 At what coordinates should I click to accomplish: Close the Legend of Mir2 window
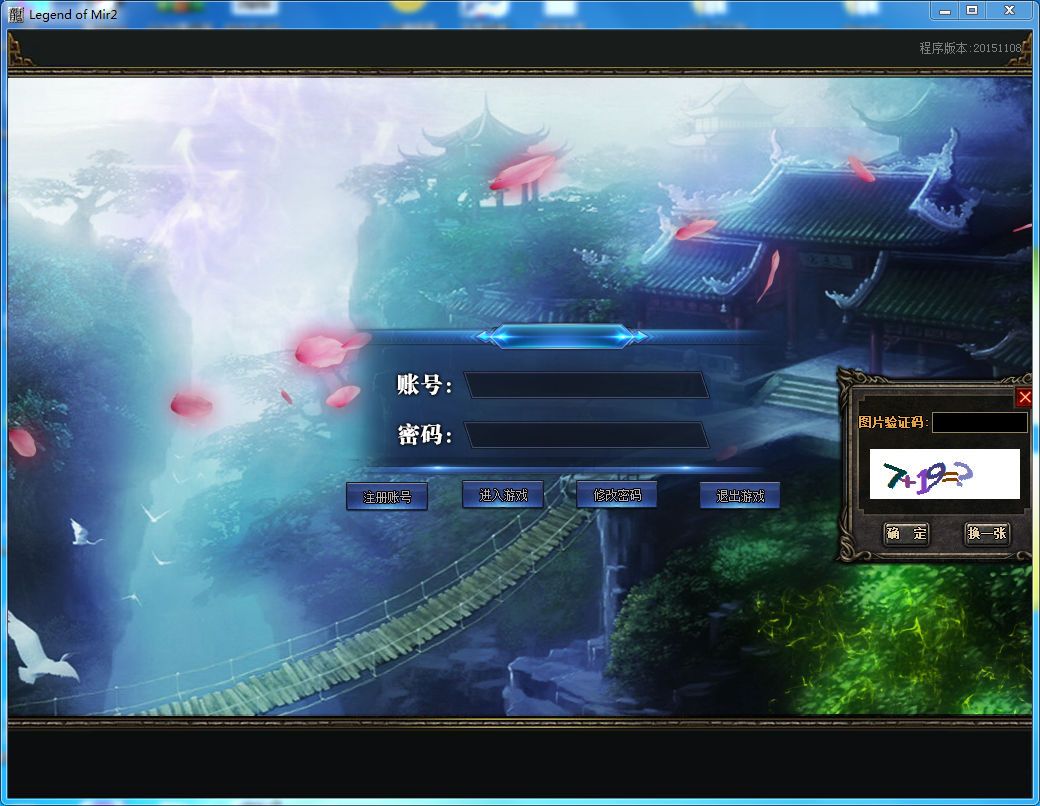pos(1009,11)
